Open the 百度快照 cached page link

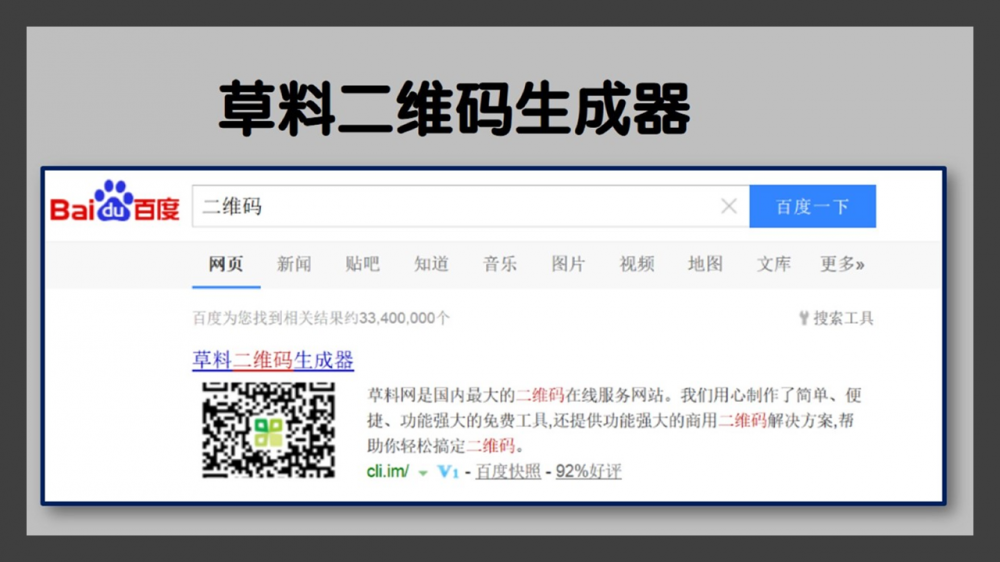click(508, 472)
